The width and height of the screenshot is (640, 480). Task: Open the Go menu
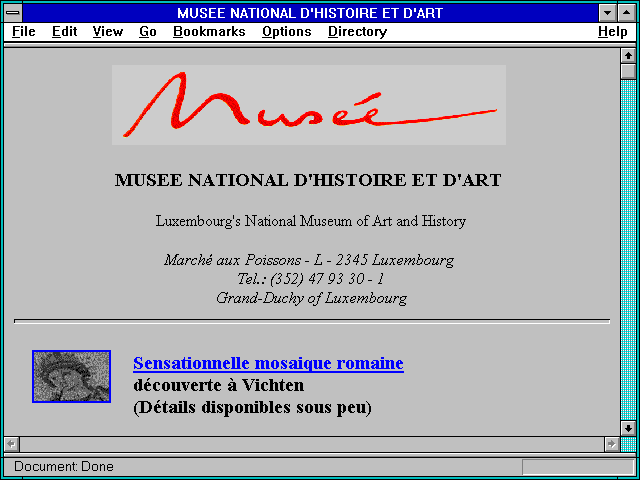[148, 31]
